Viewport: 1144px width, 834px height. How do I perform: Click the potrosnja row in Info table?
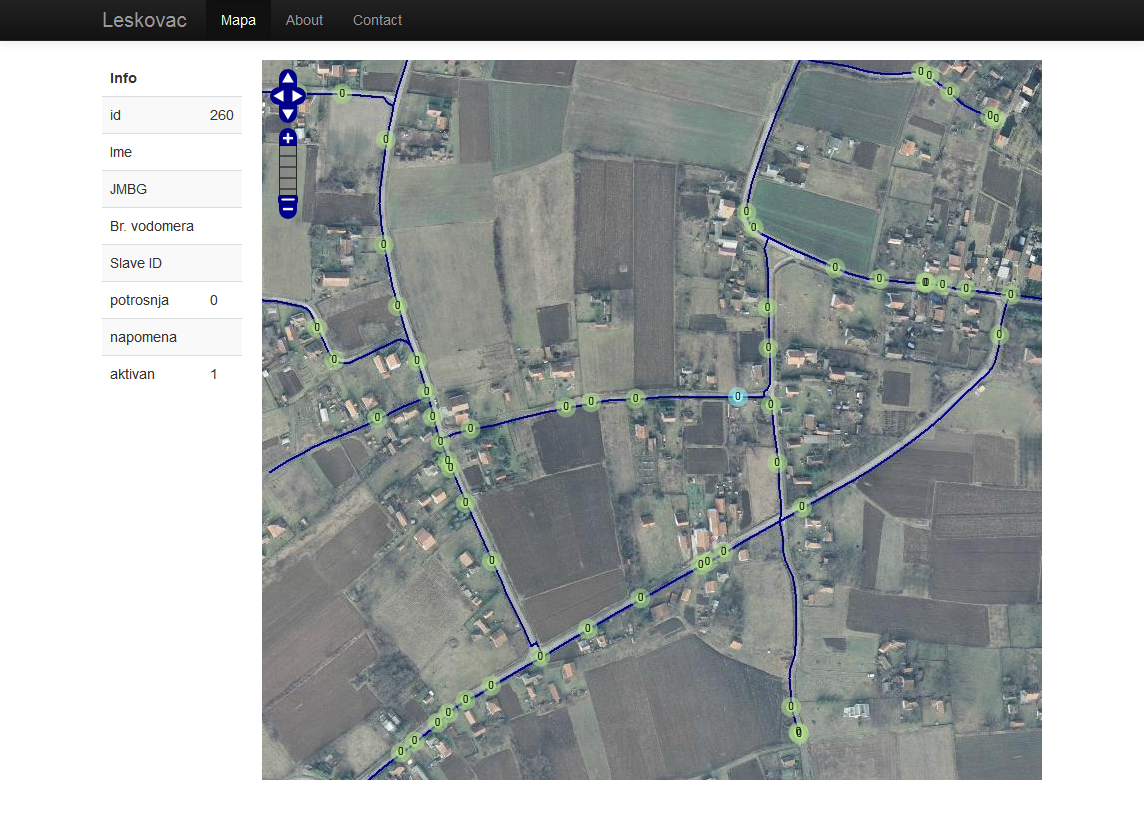[172, 300]
